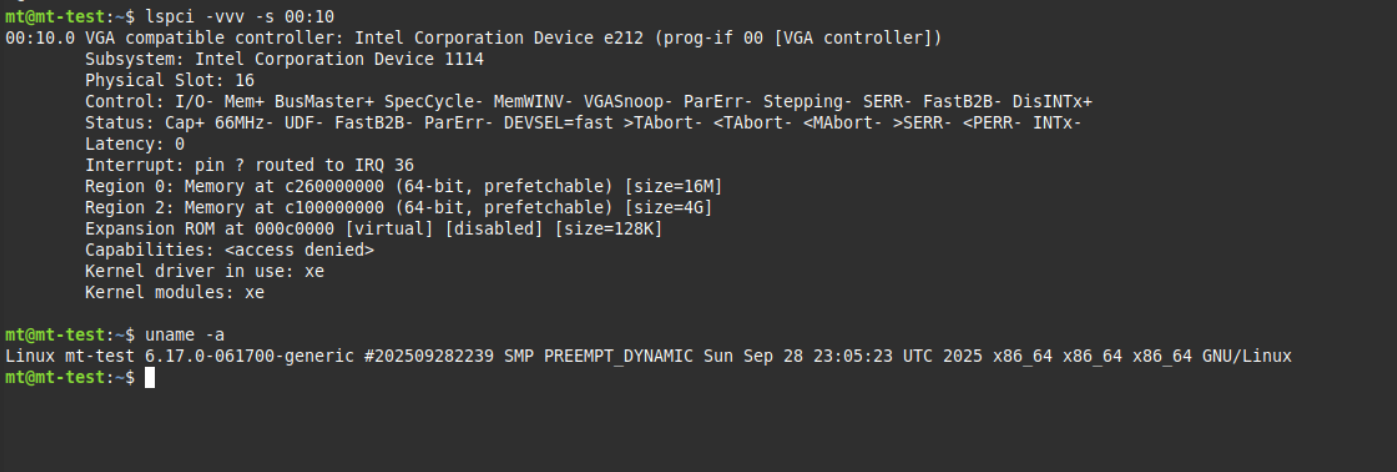
Task: Click the 'Physical Slot: 16' line
Action: 169,80
